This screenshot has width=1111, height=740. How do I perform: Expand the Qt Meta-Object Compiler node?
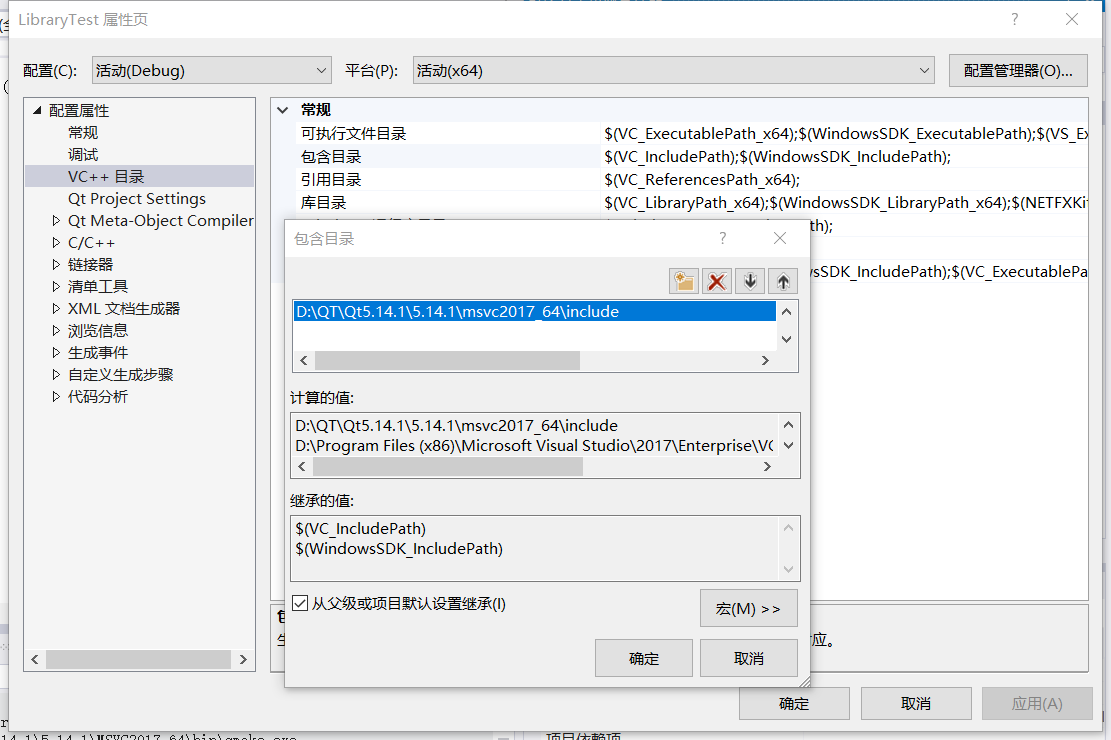pos(160,220)
